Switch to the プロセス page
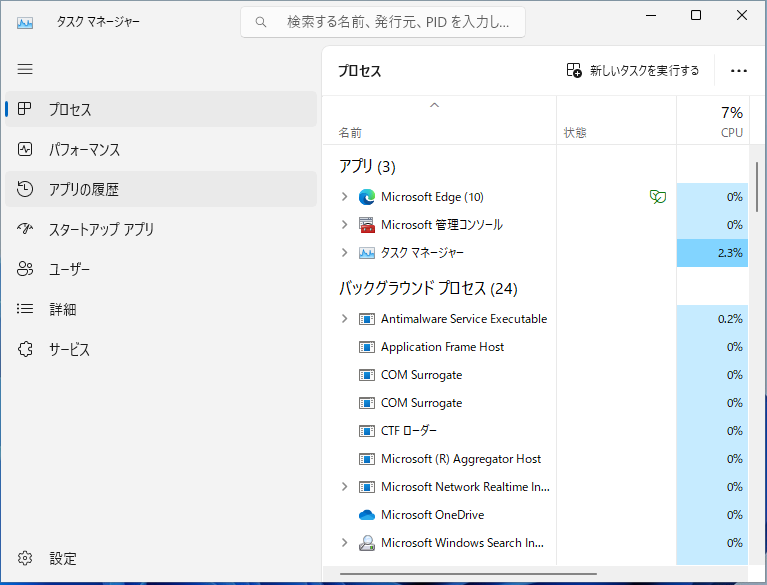The height and width of the screenshot is (585, 767). pos(161,109)
